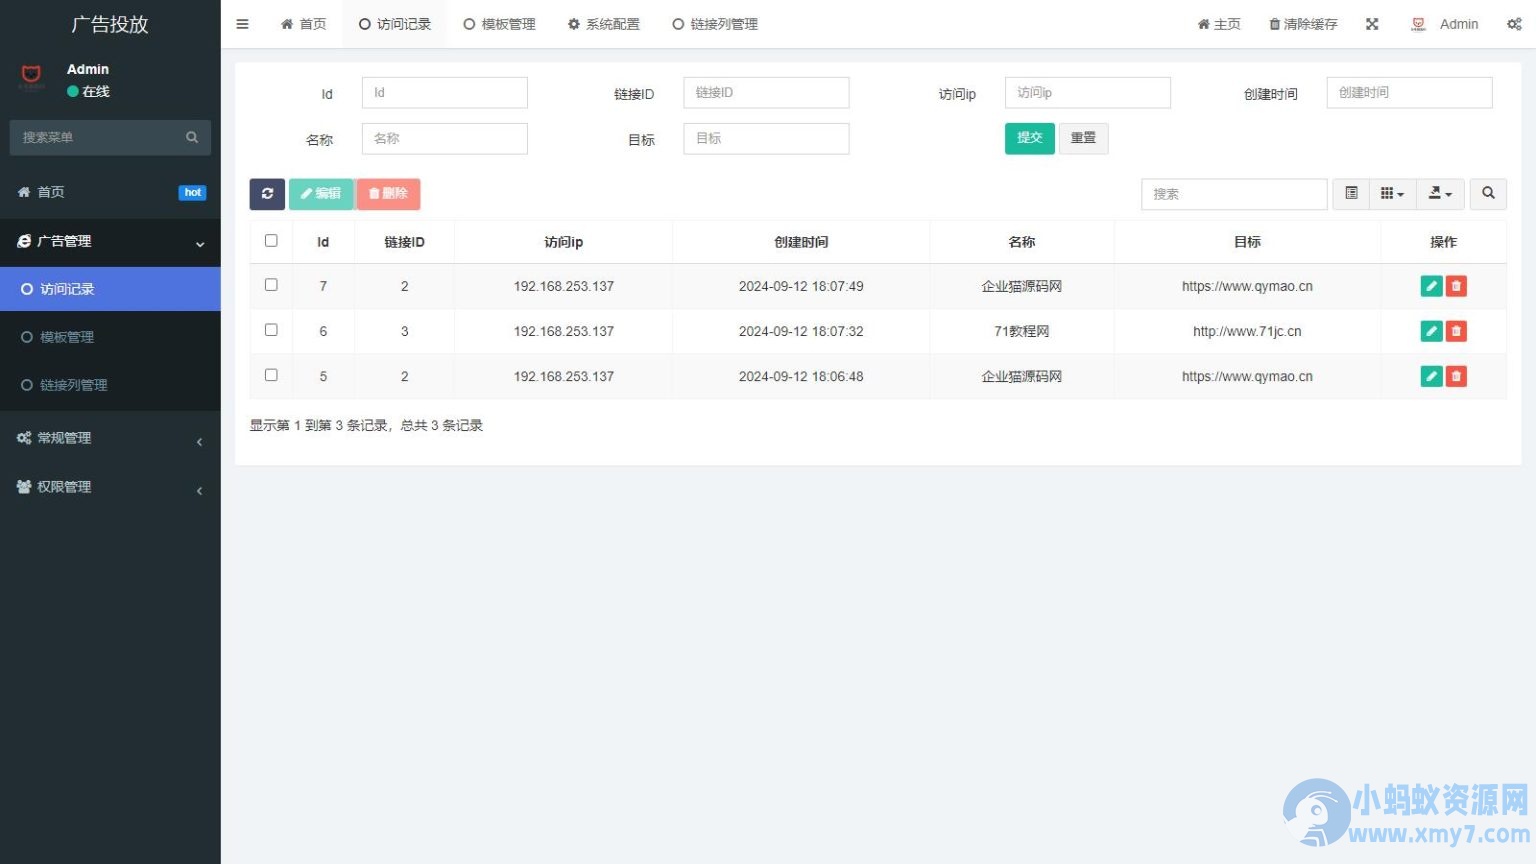
Task: Click the https://www.qymao.cn cell in row 7
Action: [x=1247, y=286]
